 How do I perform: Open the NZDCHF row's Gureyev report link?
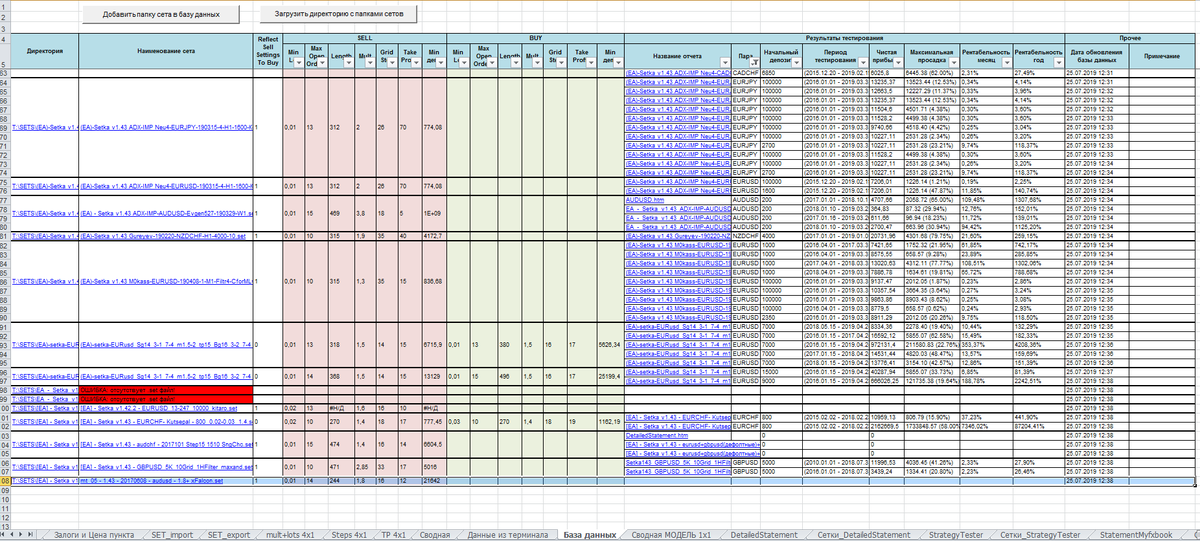click(678, 235)
